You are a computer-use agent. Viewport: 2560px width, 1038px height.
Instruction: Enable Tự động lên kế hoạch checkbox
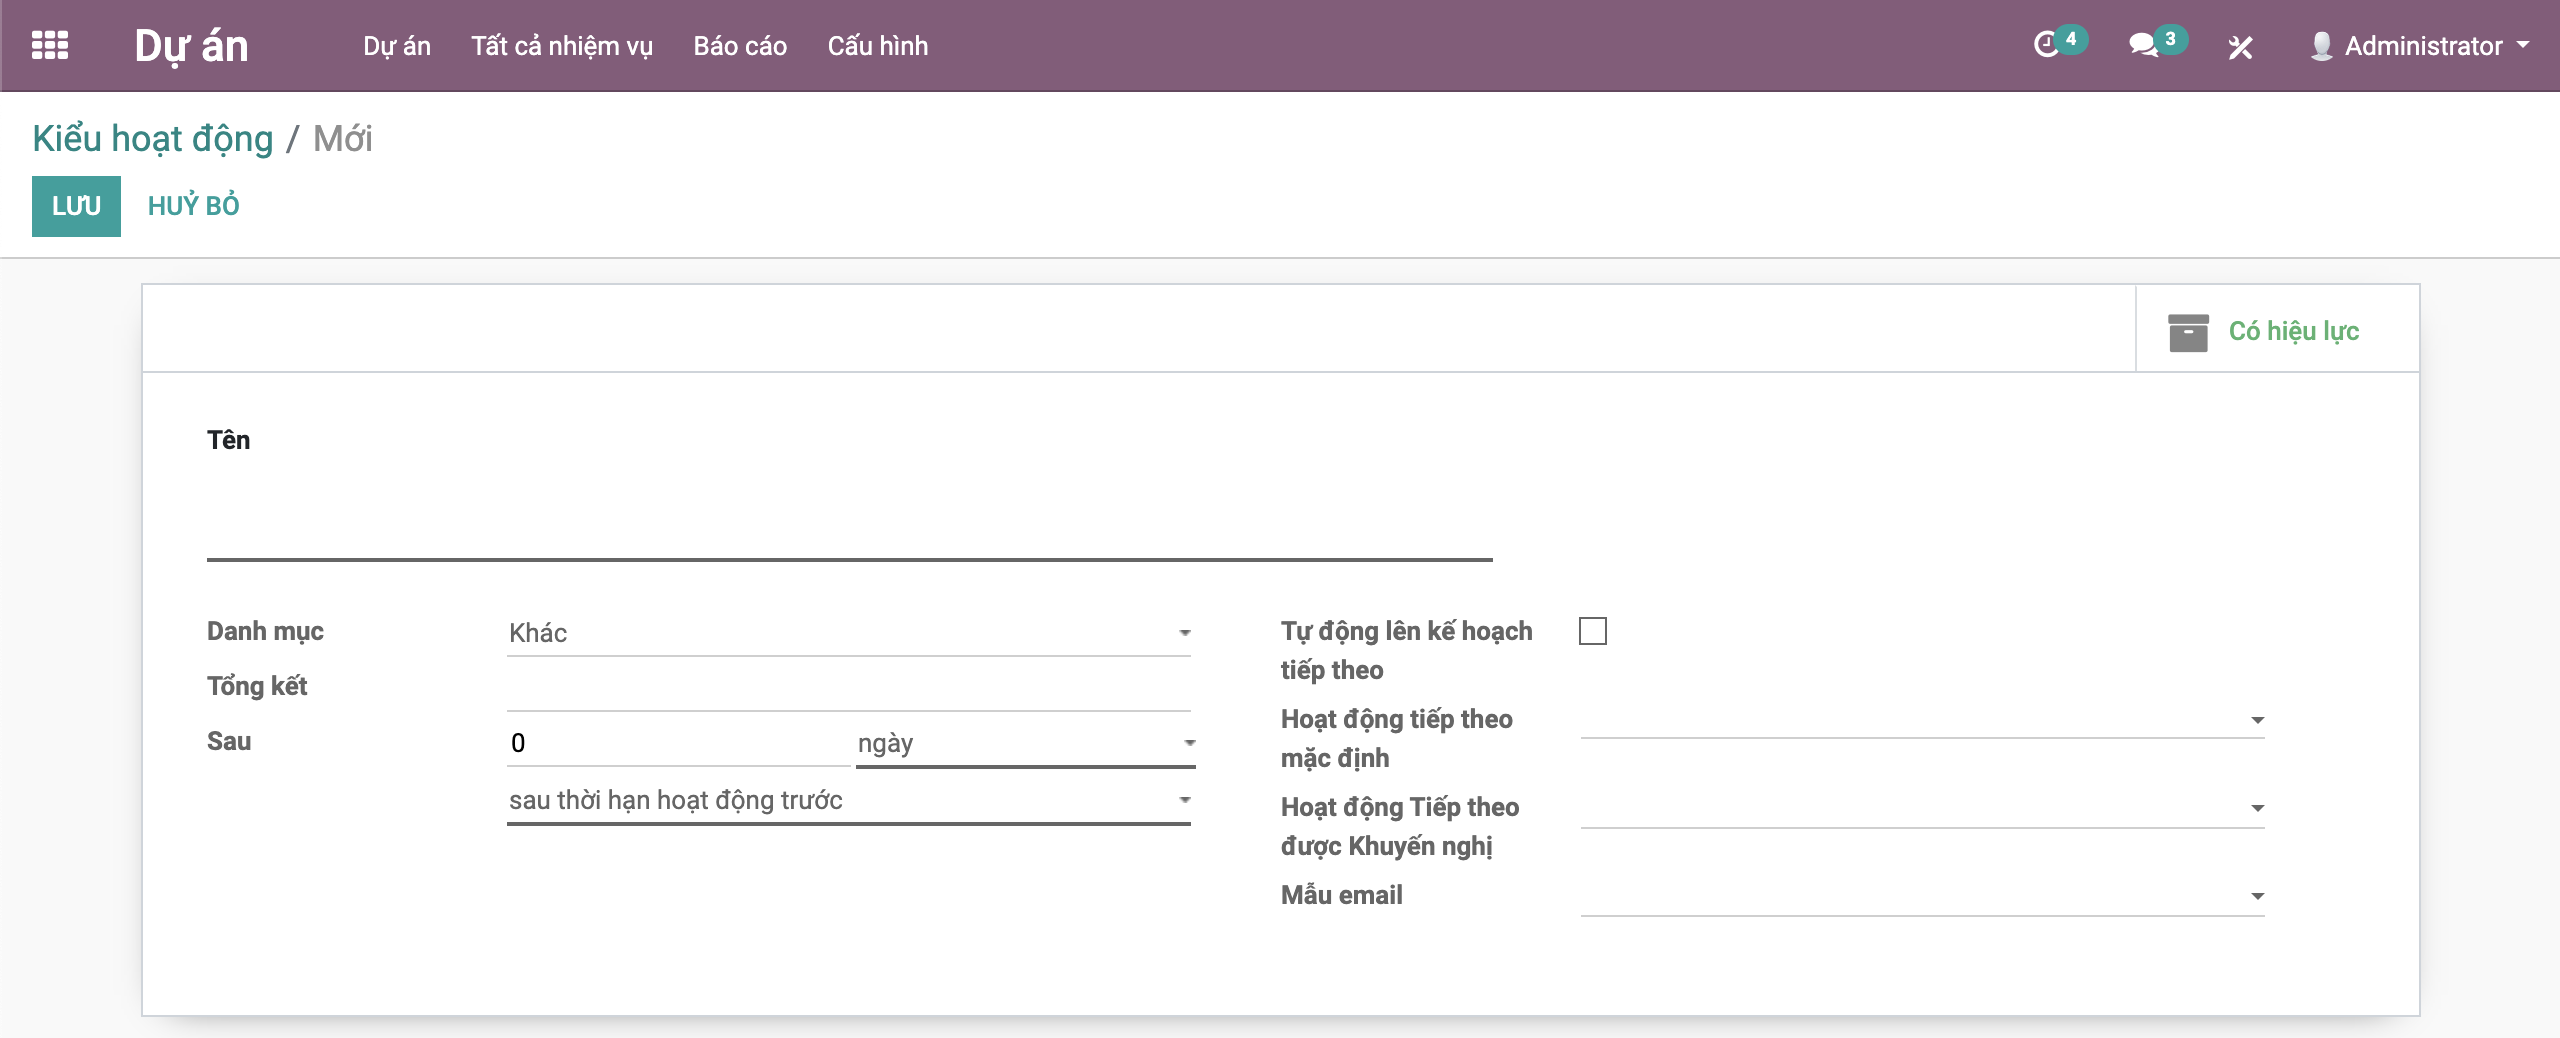pyautogui.click(x=1592, y=632)
